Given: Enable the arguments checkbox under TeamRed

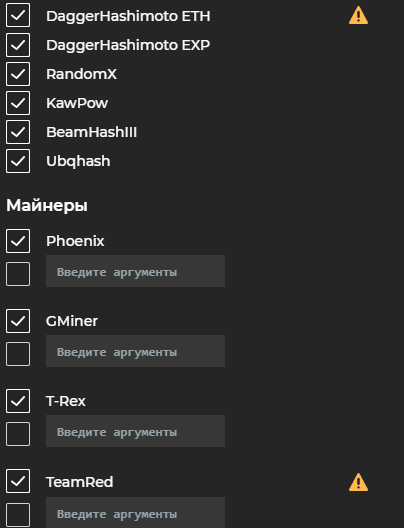Looking at the screenshot, I should coord(18,515).
